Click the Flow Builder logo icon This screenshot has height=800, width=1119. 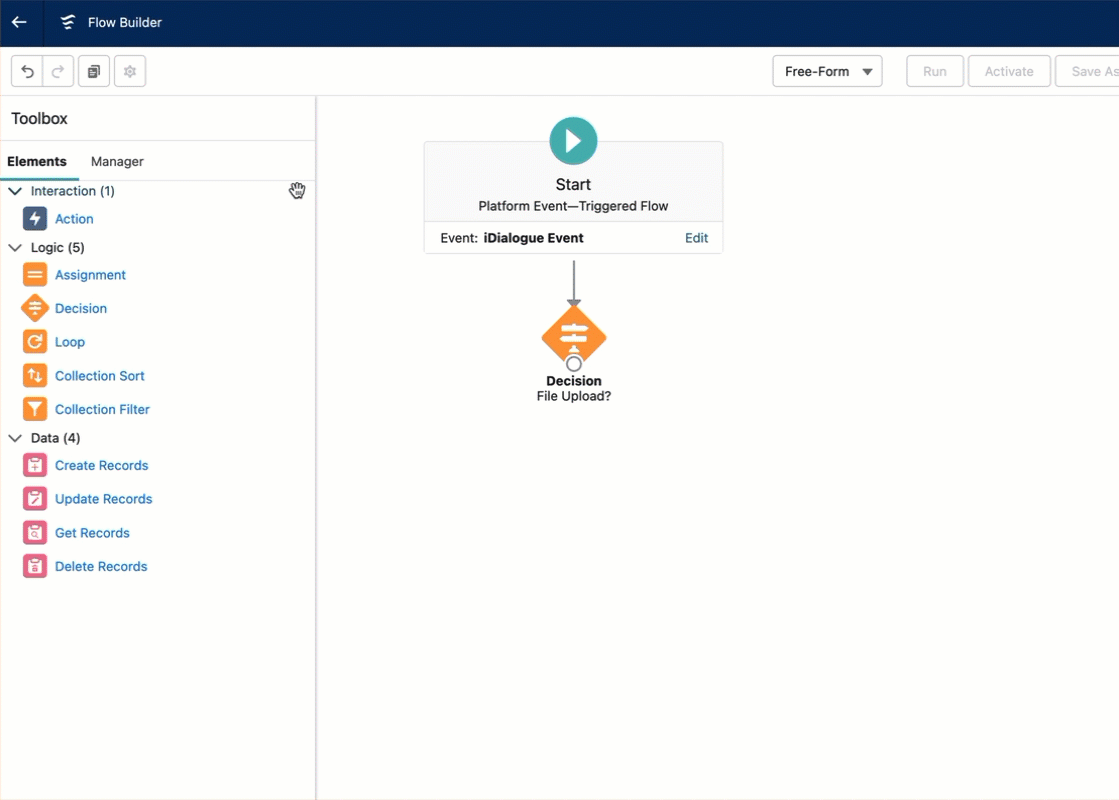point(68,22)
